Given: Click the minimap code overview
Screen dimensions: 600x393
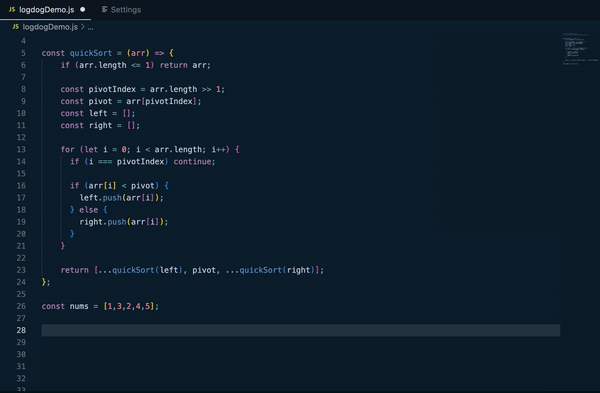Looking at the screenshot, I should (579, 49).
